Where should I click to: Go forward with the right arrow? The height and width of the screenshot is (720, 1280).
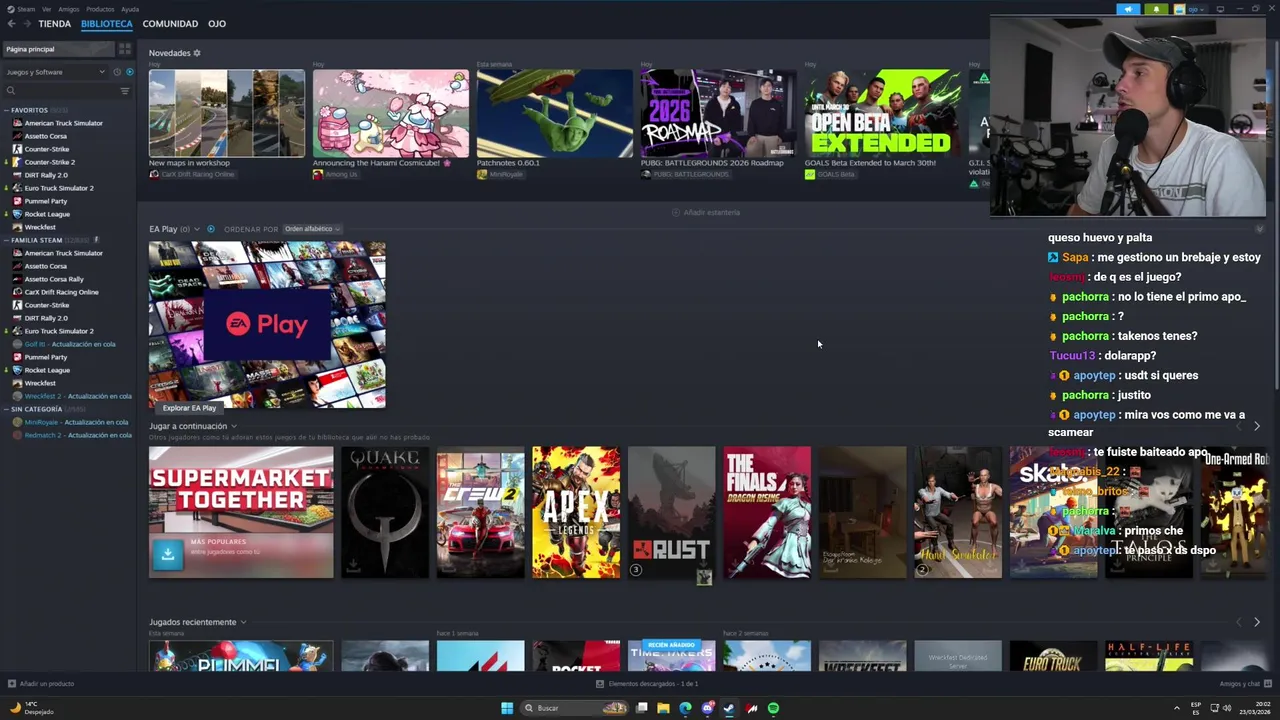point(26,24)
